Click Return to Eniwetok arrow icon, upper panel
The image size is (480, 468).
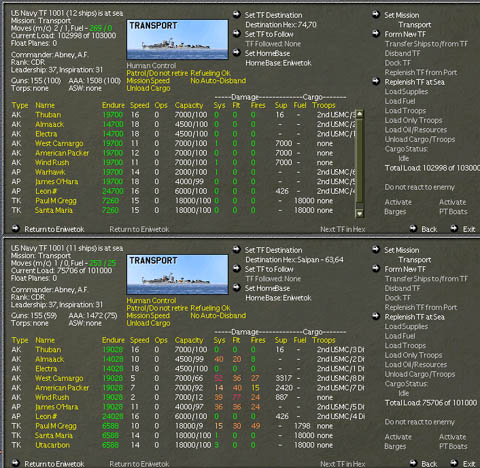16,228
